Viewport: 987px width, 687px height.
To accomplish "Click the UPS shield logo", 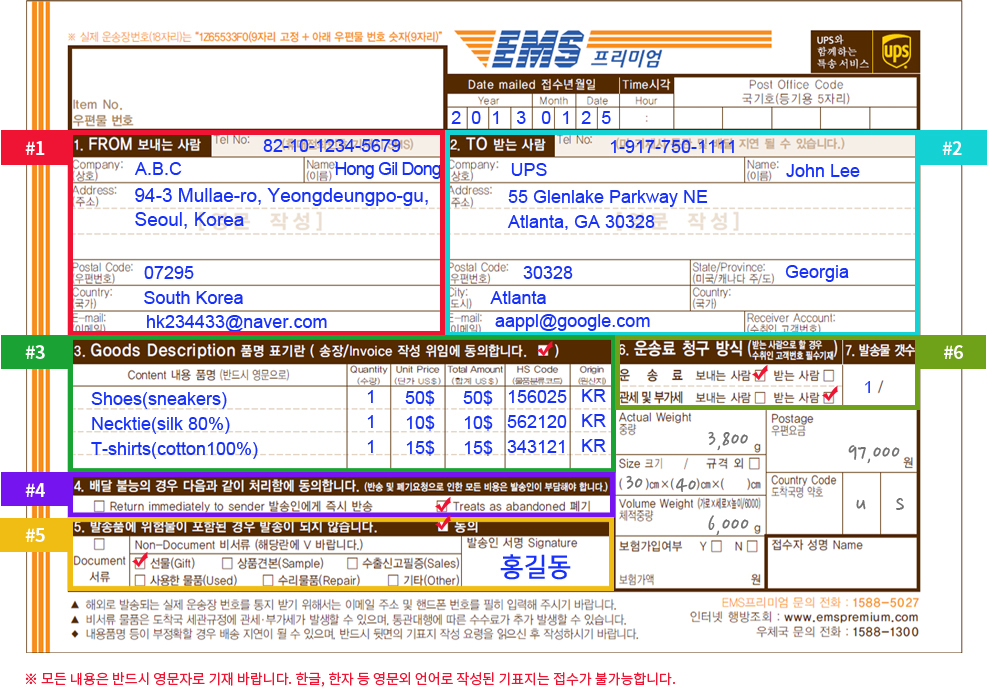I will coord(896,51).
